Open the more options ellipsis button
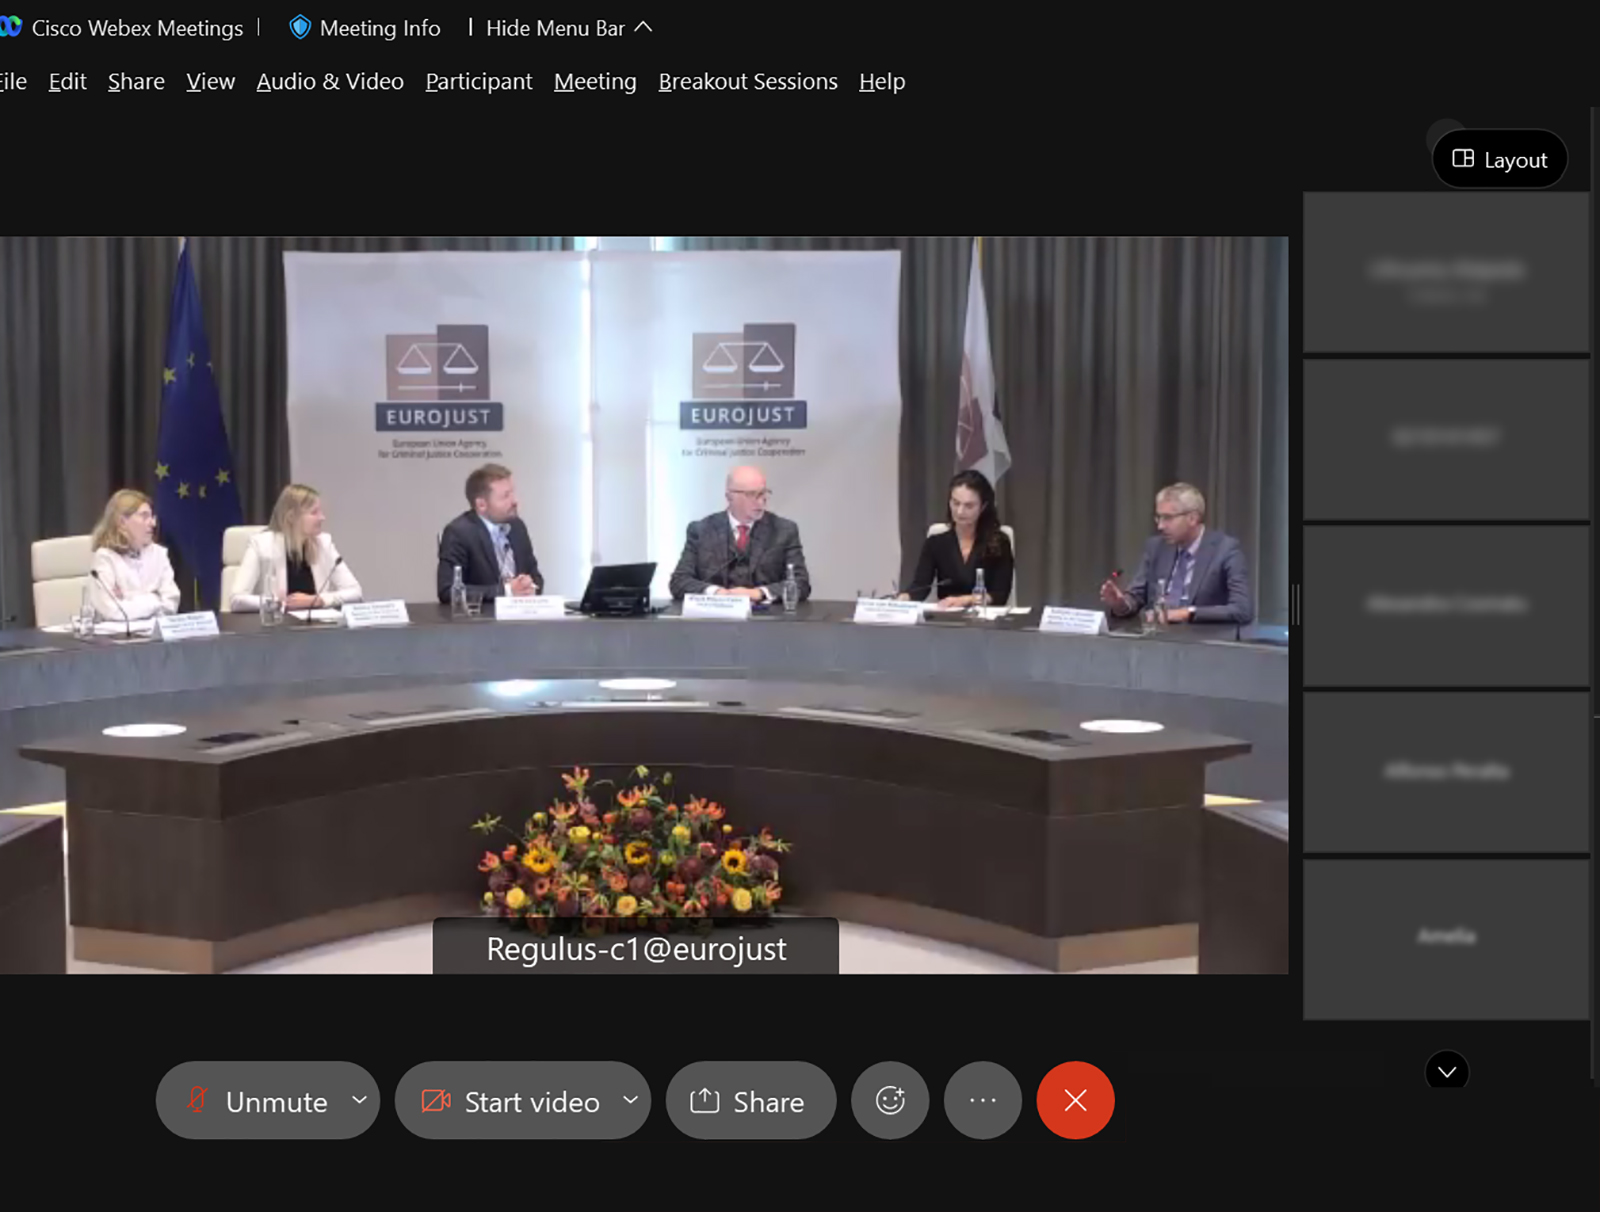This screenshot has width=1600, height=1212. pyautogui.click(x=983, y=1100)
